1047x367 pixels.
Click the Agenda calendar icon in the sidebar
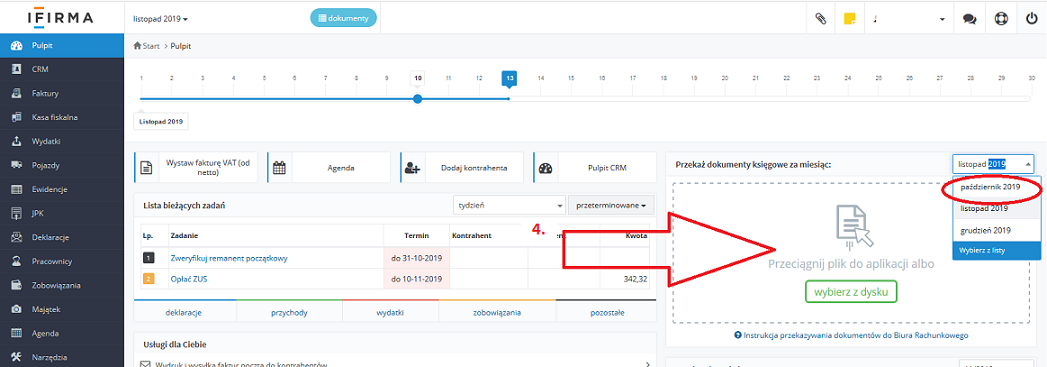tap(17, 334)
